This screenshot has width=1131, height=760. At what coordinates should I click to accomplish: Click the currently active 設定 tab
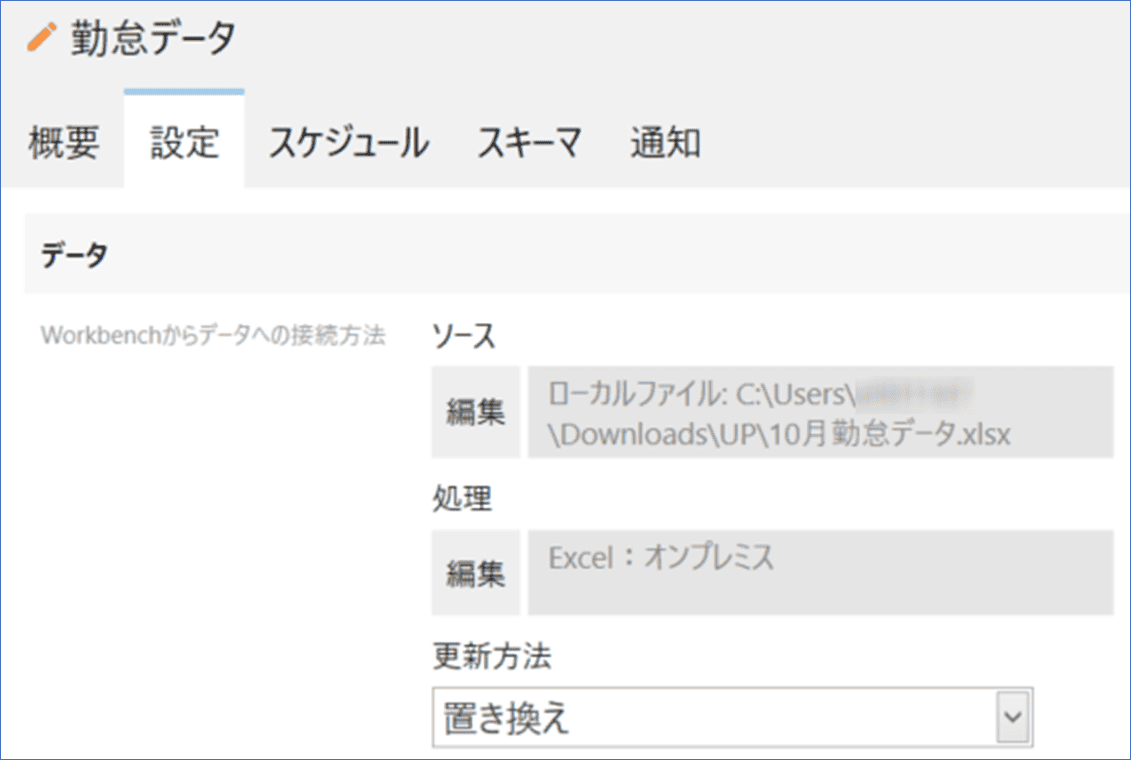[x=183, y=142]
